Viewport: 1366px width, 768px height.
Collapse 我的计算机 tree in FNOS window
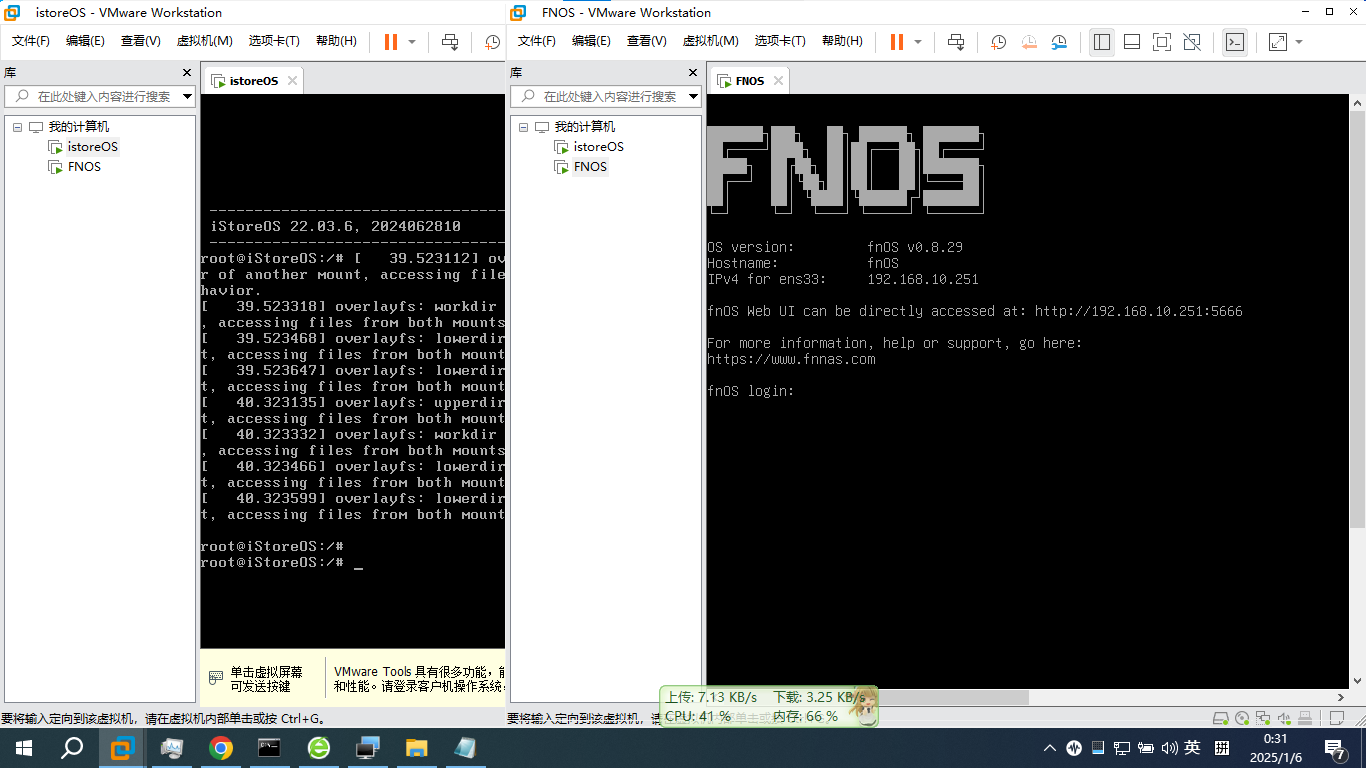(523, 127)
